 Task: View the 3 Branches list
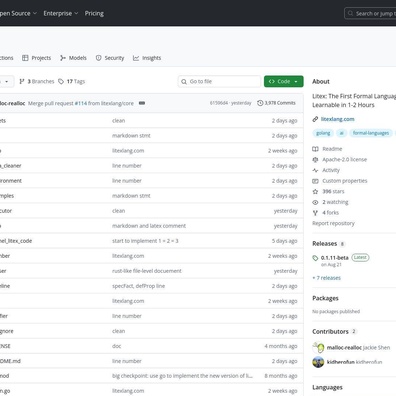pyautogui.click(x=37, y=81)
